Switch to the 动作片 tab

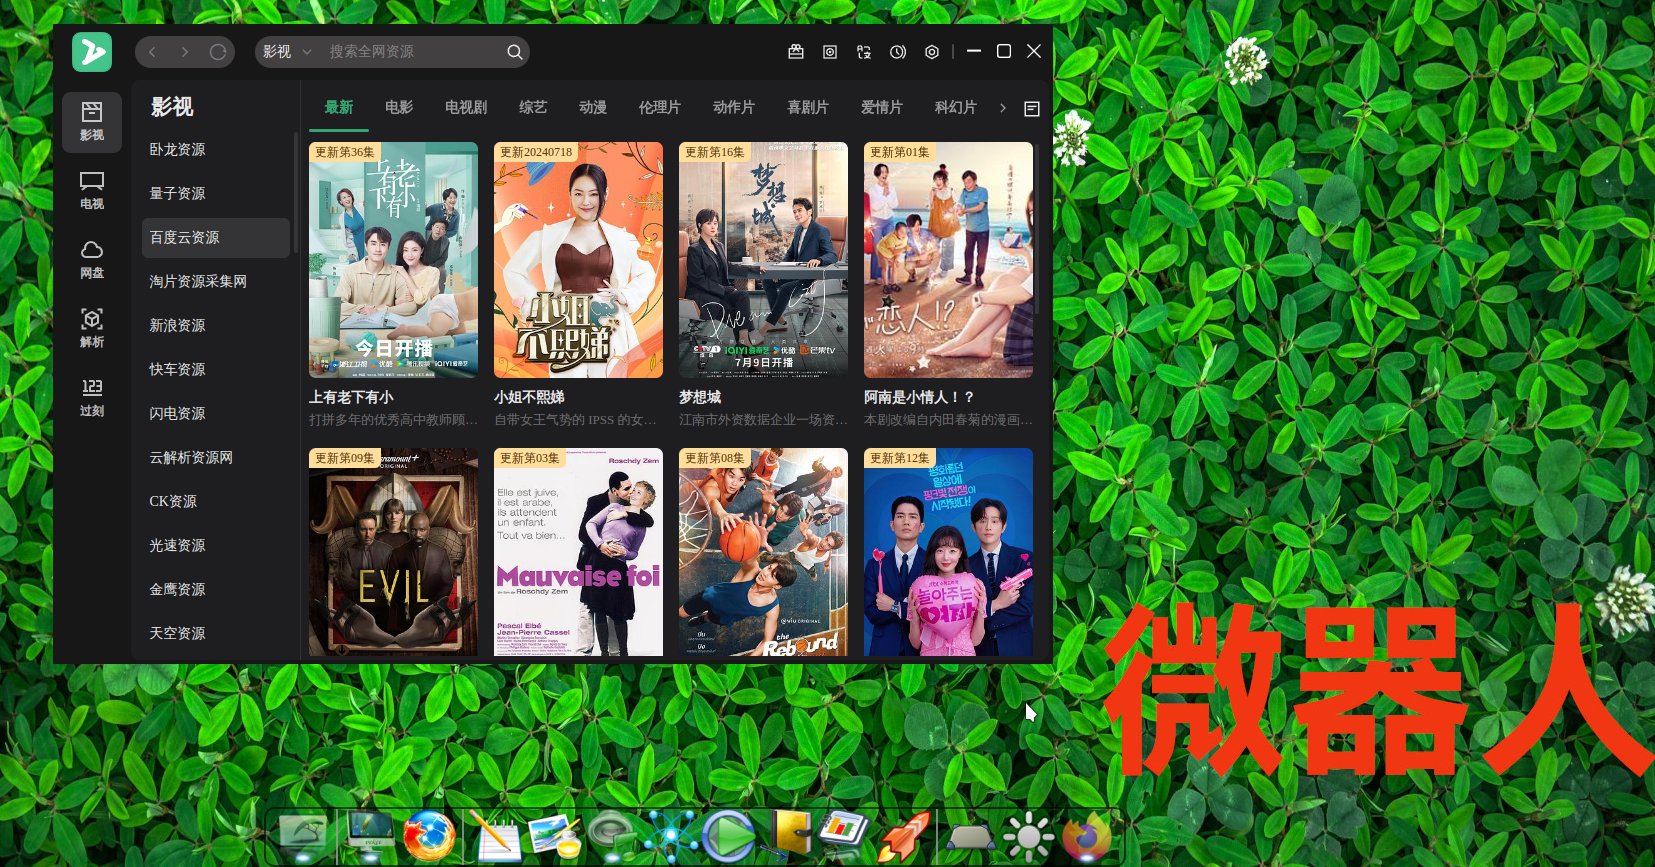(x=734, y=107)
